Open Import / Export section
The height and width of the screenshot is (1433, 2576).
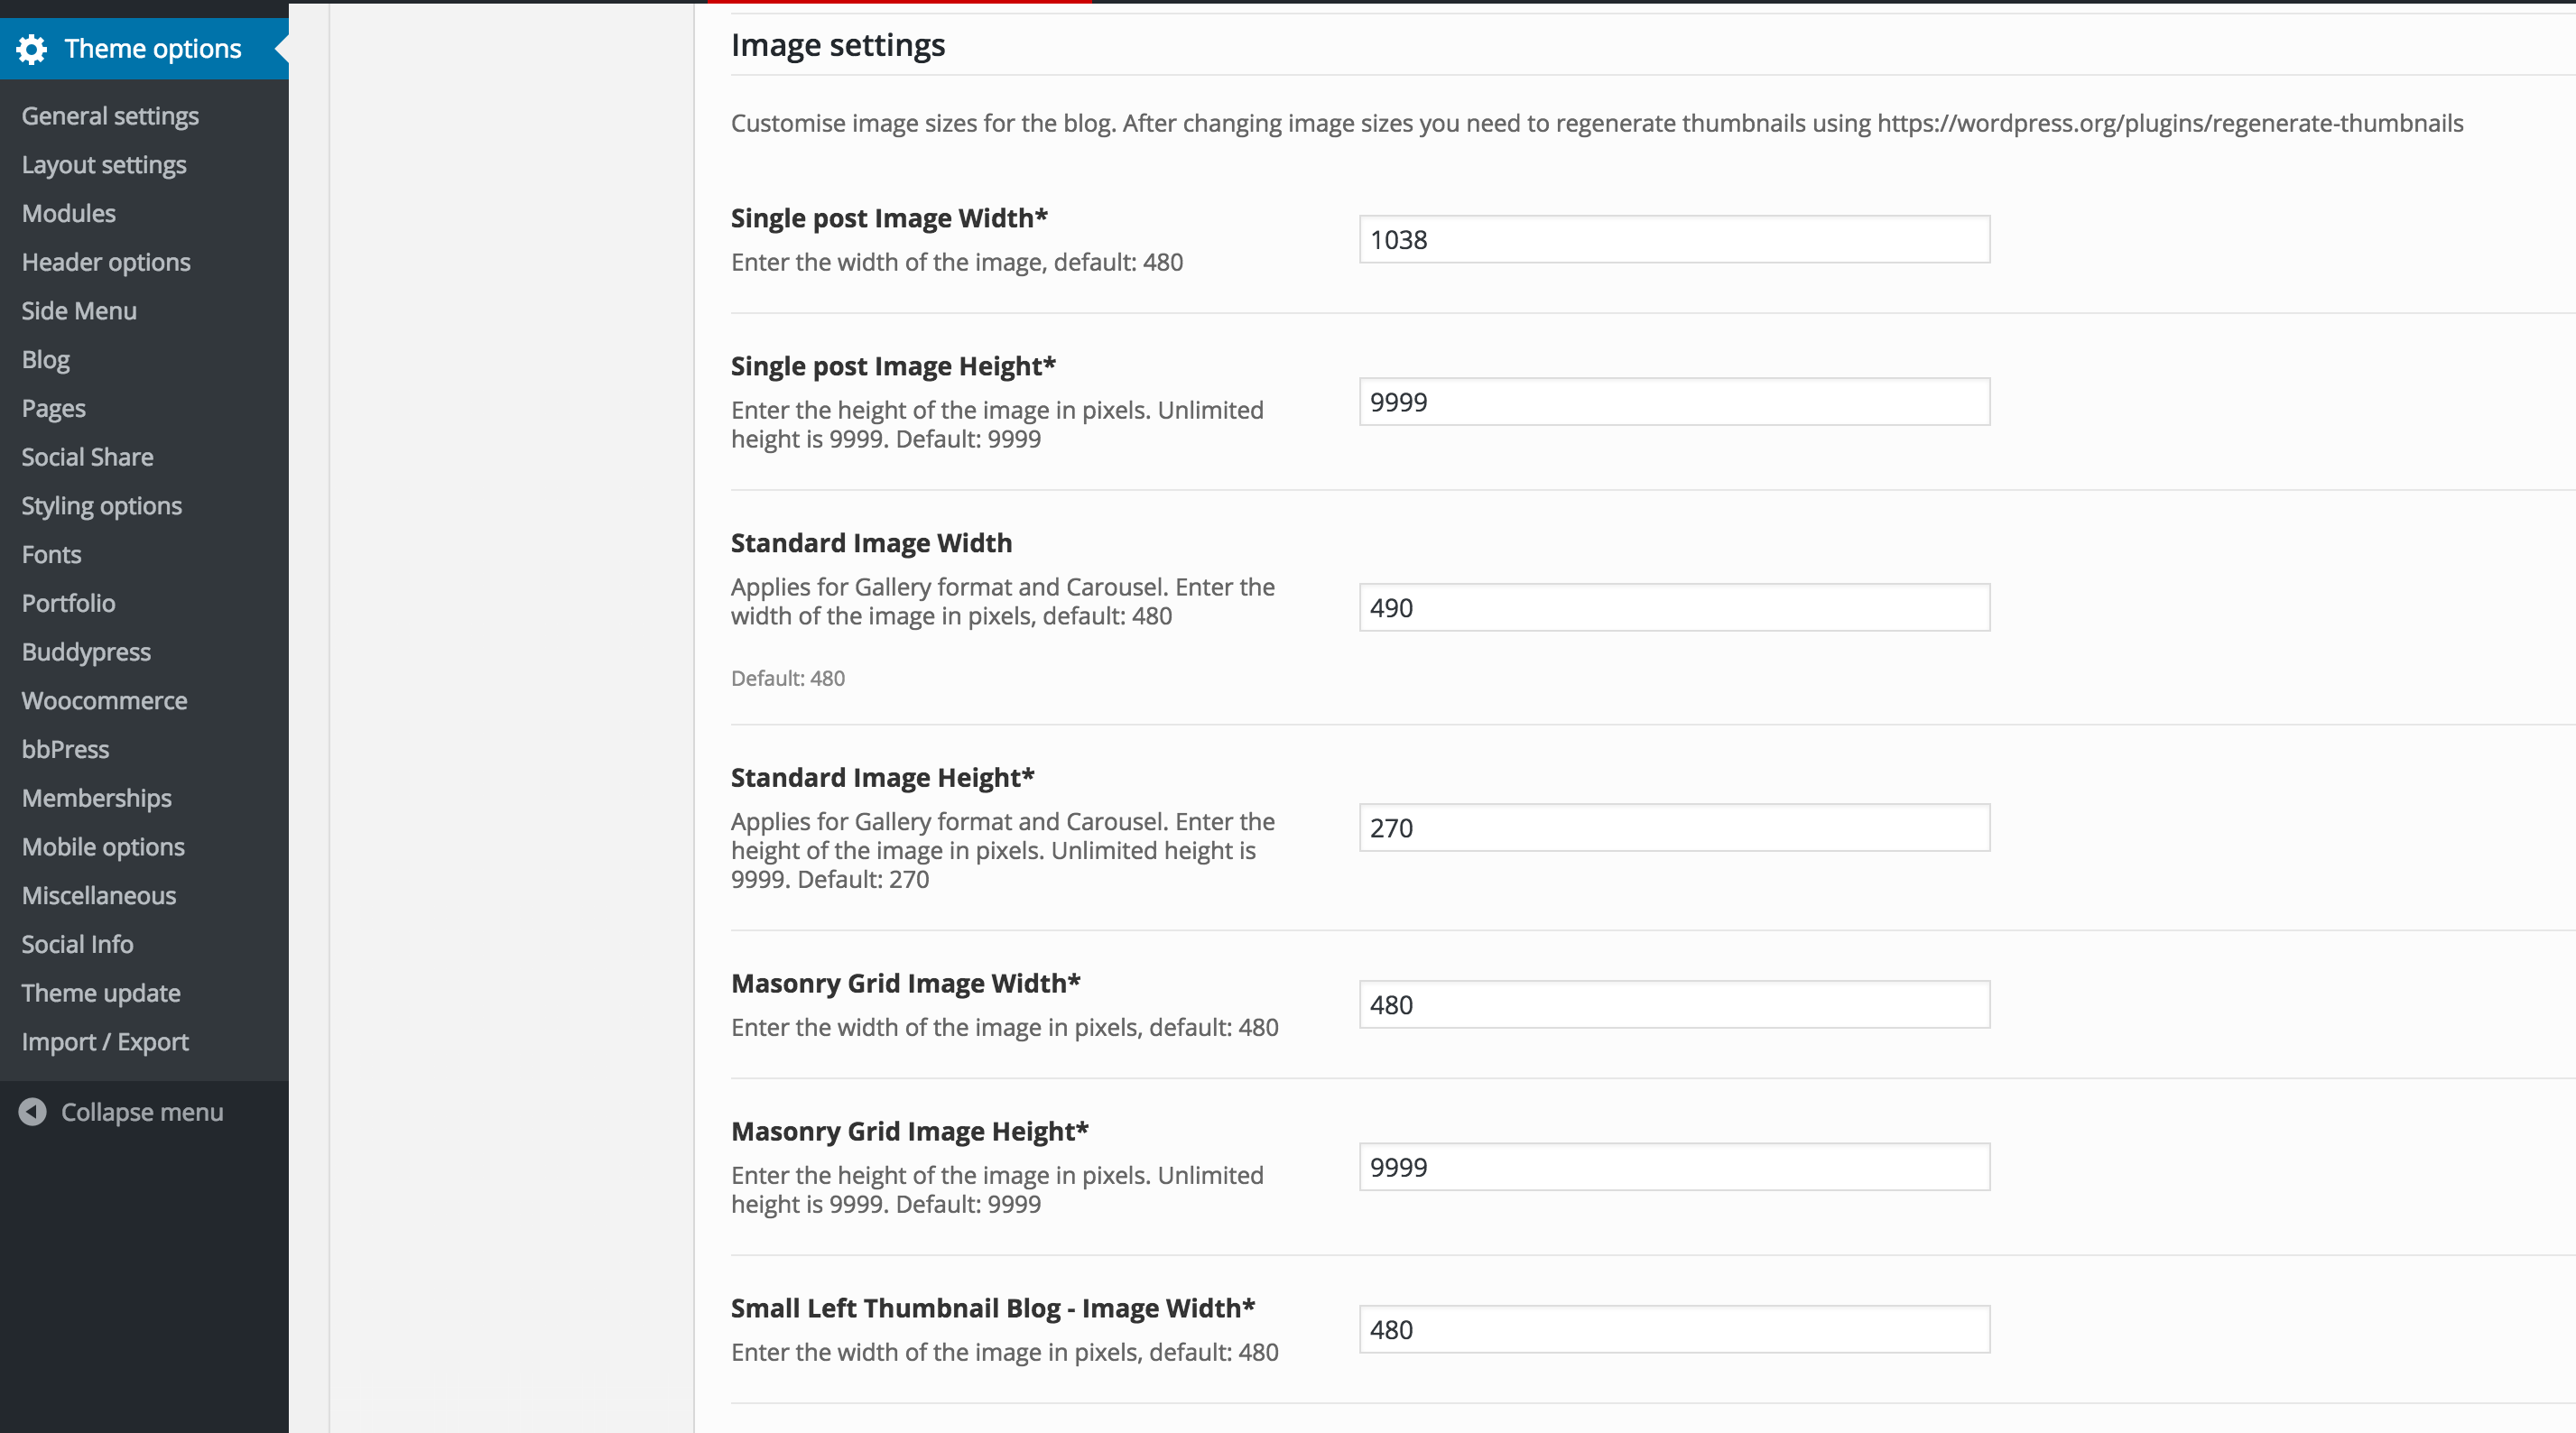[x=105, y=1042]
